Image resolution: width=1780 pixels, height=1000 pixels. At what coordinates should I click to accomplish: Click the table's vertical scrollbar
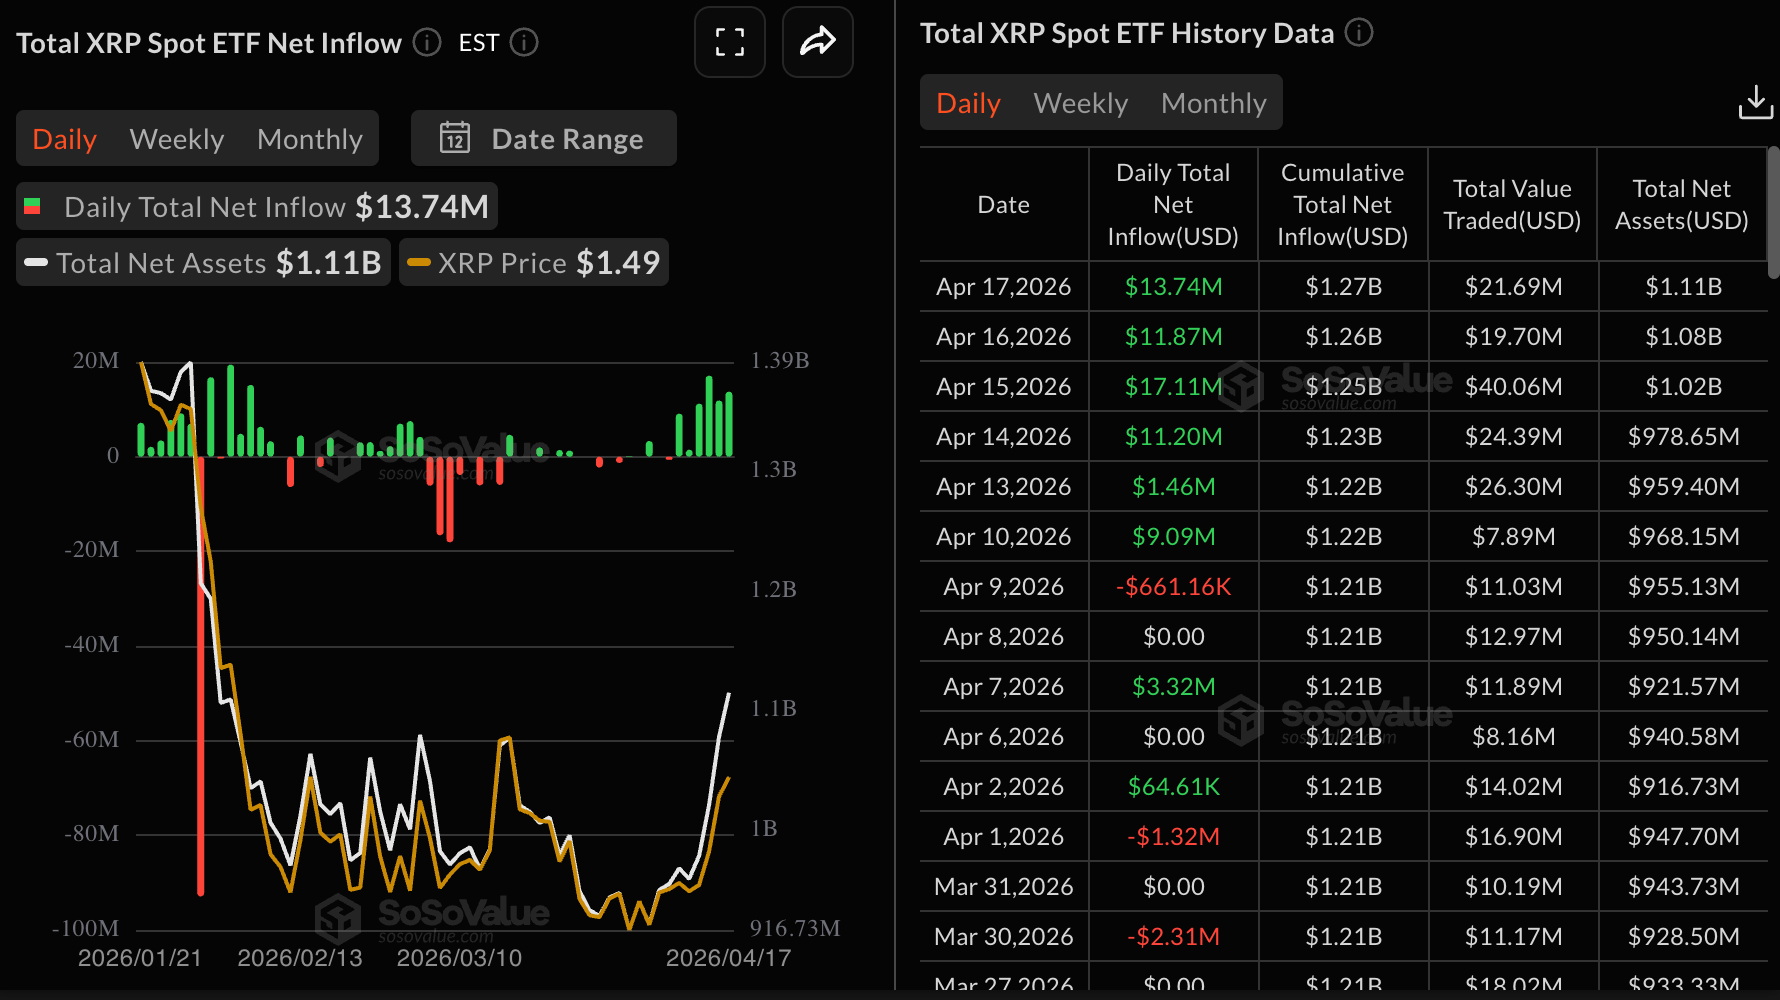(x=1773, y=212)
